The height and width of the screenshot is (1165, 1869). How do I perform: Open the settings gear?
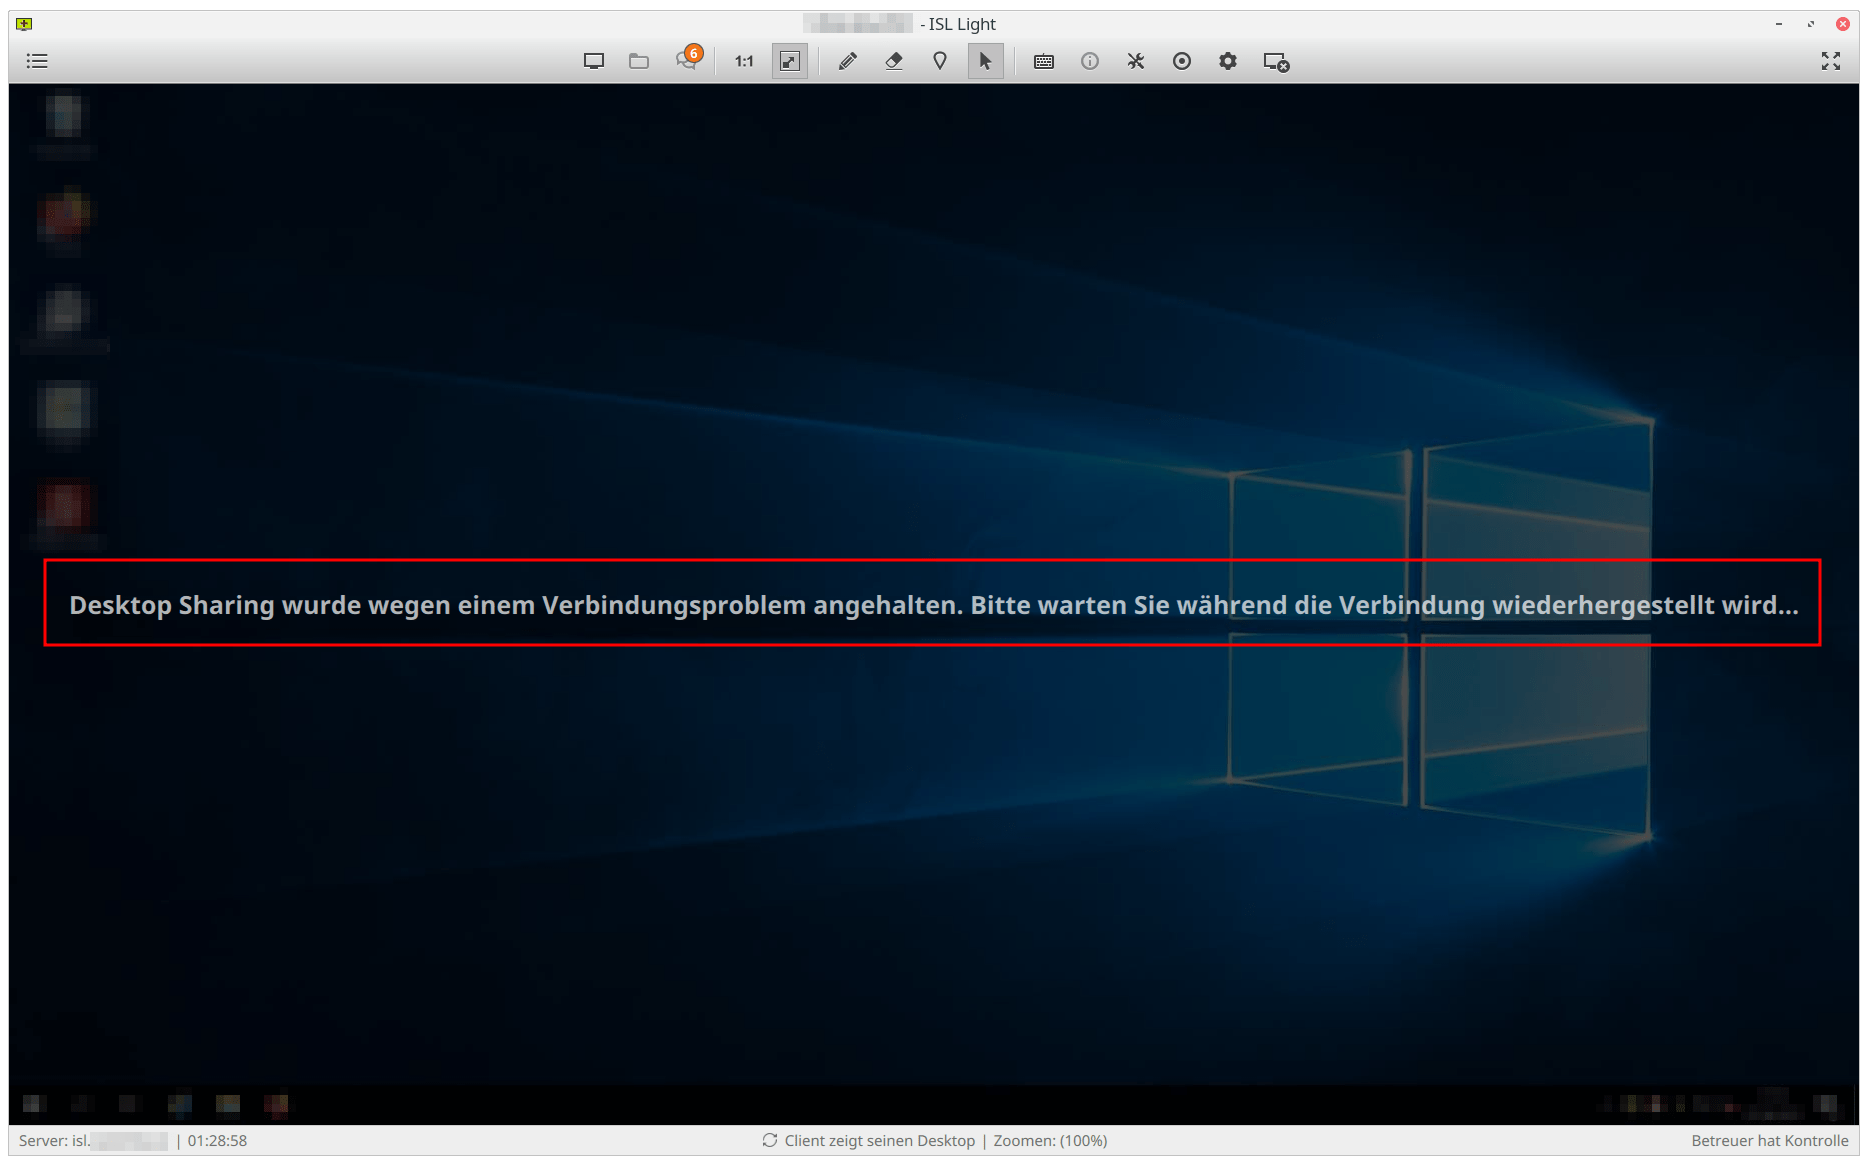coord(1228,61)
